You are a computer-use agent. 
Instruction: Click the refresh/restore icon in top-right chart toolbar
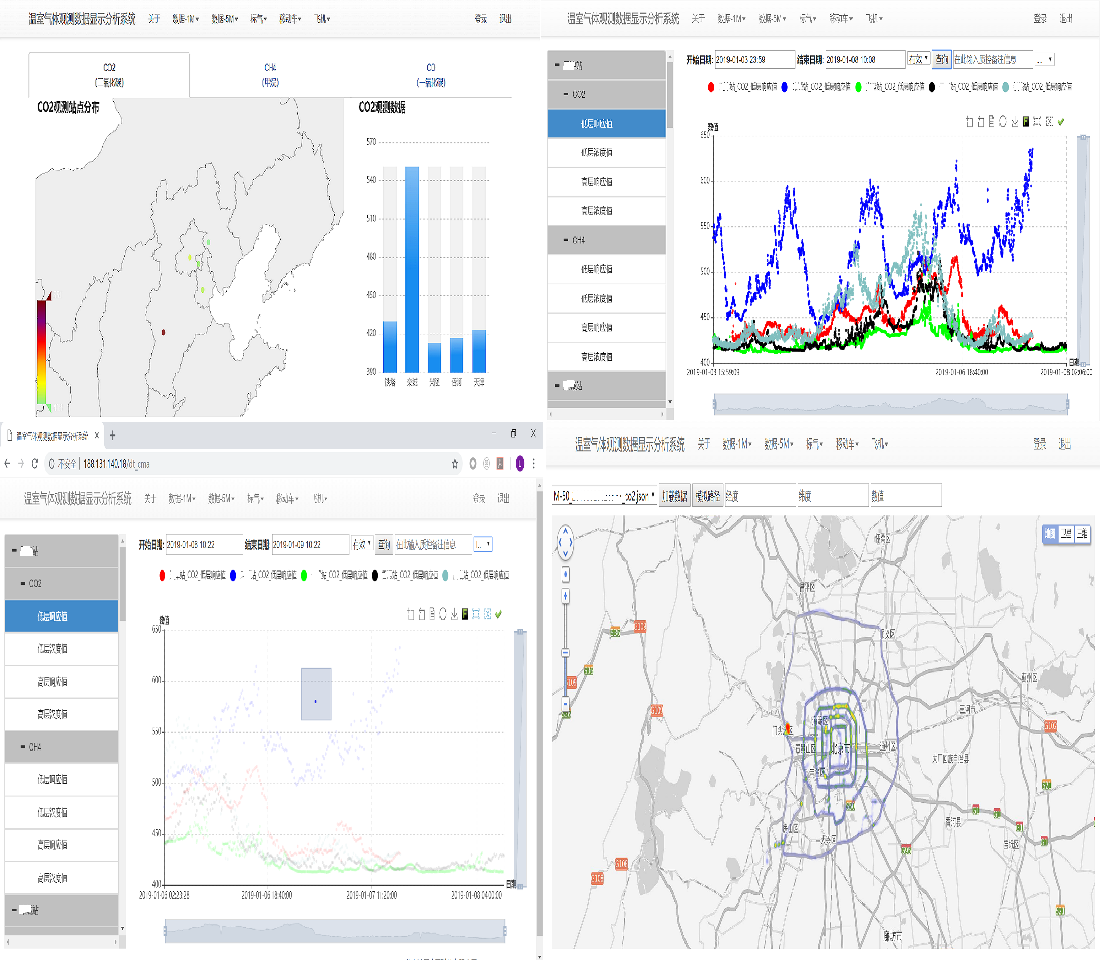pos(1003,122)
